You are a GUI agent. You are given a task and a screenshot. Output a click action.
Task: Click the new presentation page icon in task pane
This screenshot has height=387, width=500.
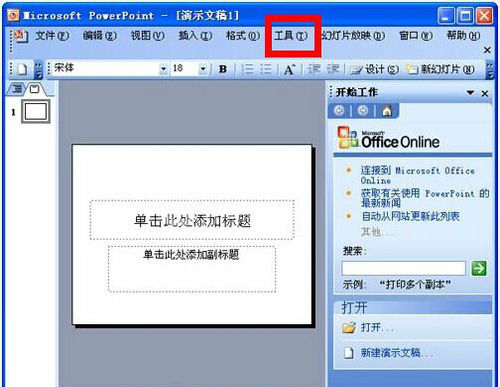coord(348,353)
